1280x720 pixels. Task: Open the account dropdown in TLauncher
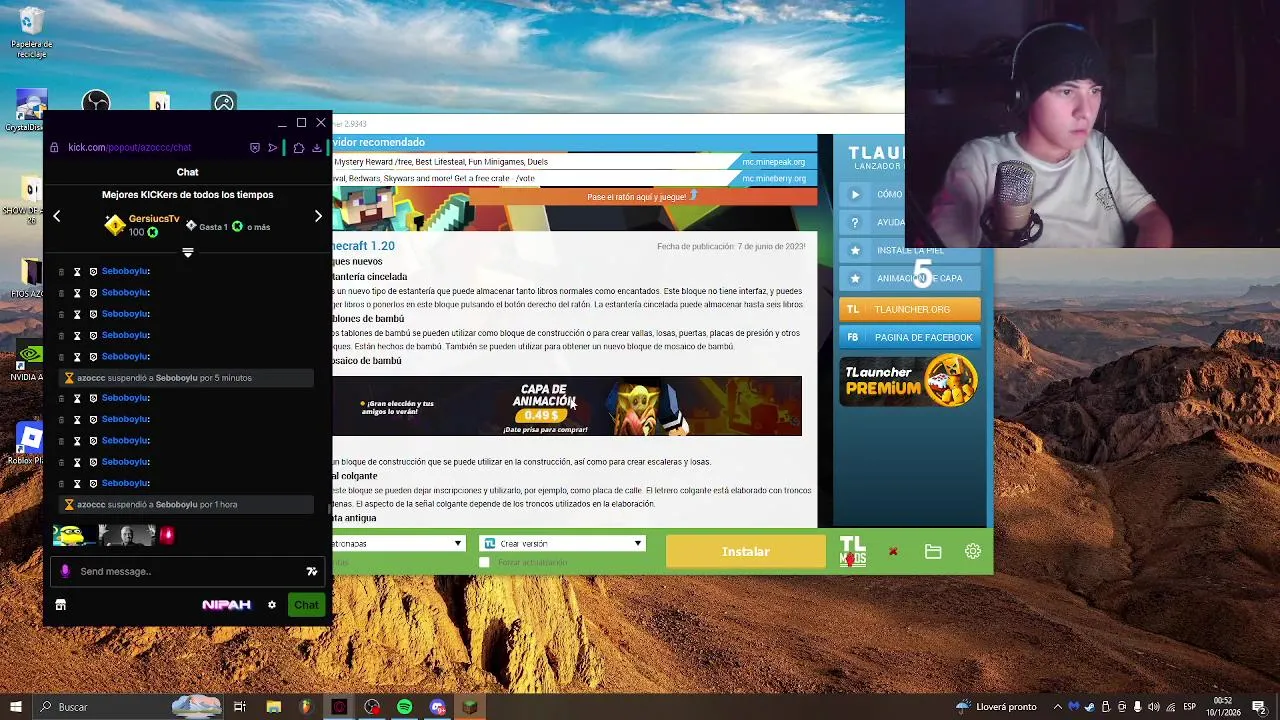pos(398,543)
